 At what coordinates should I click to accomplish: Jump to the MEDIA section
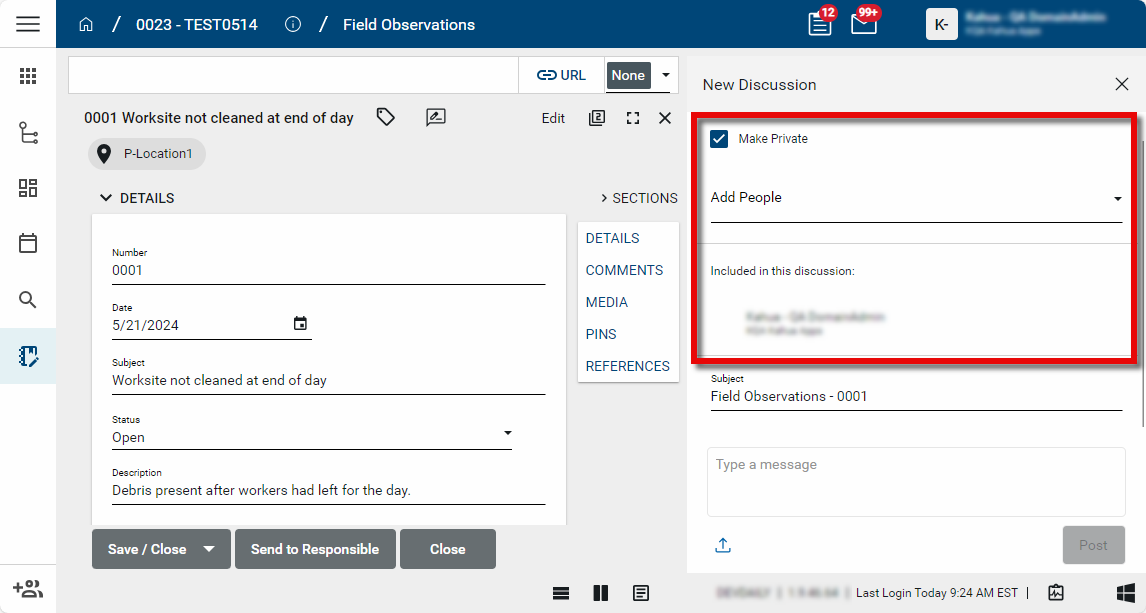(607, 302)
